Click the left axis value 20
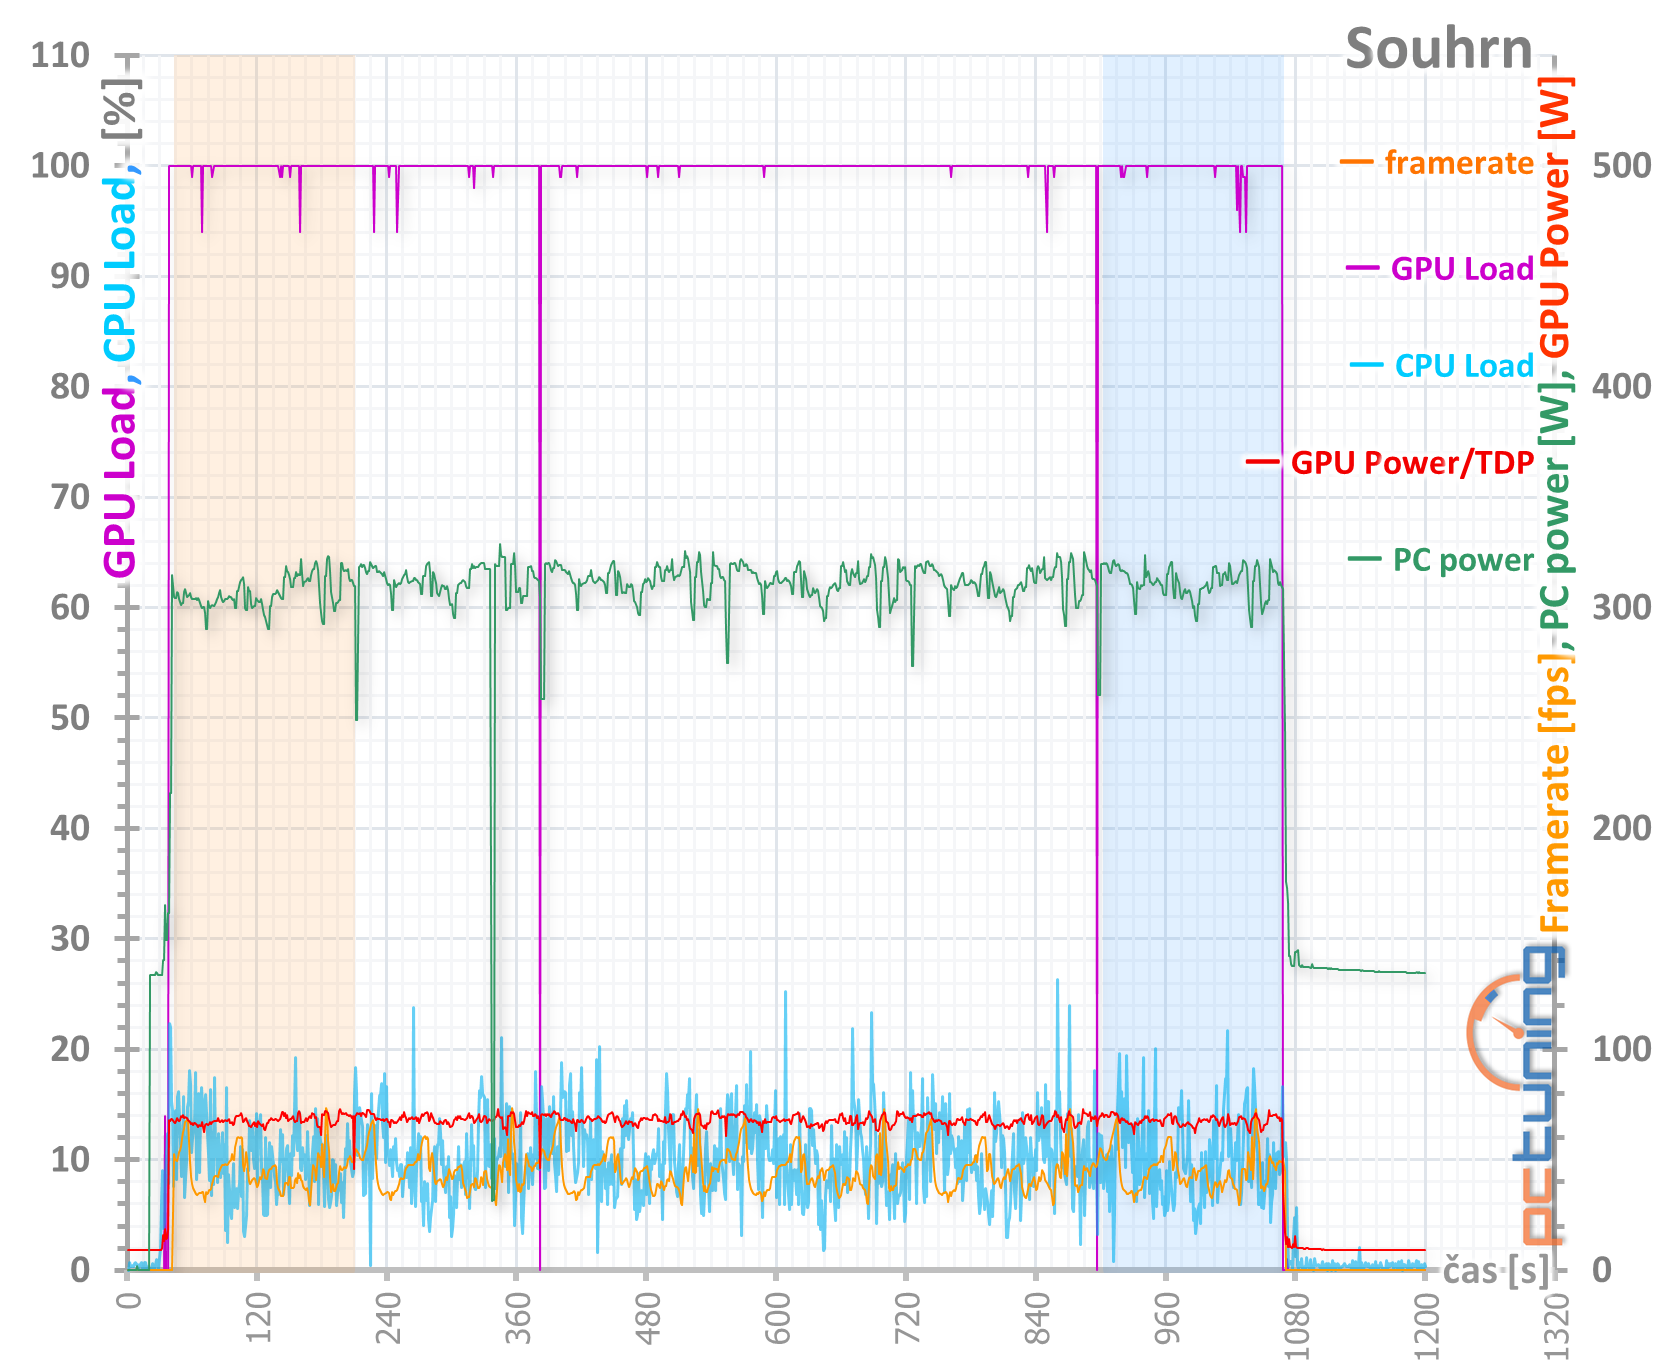 click(x=70, y=1049)
